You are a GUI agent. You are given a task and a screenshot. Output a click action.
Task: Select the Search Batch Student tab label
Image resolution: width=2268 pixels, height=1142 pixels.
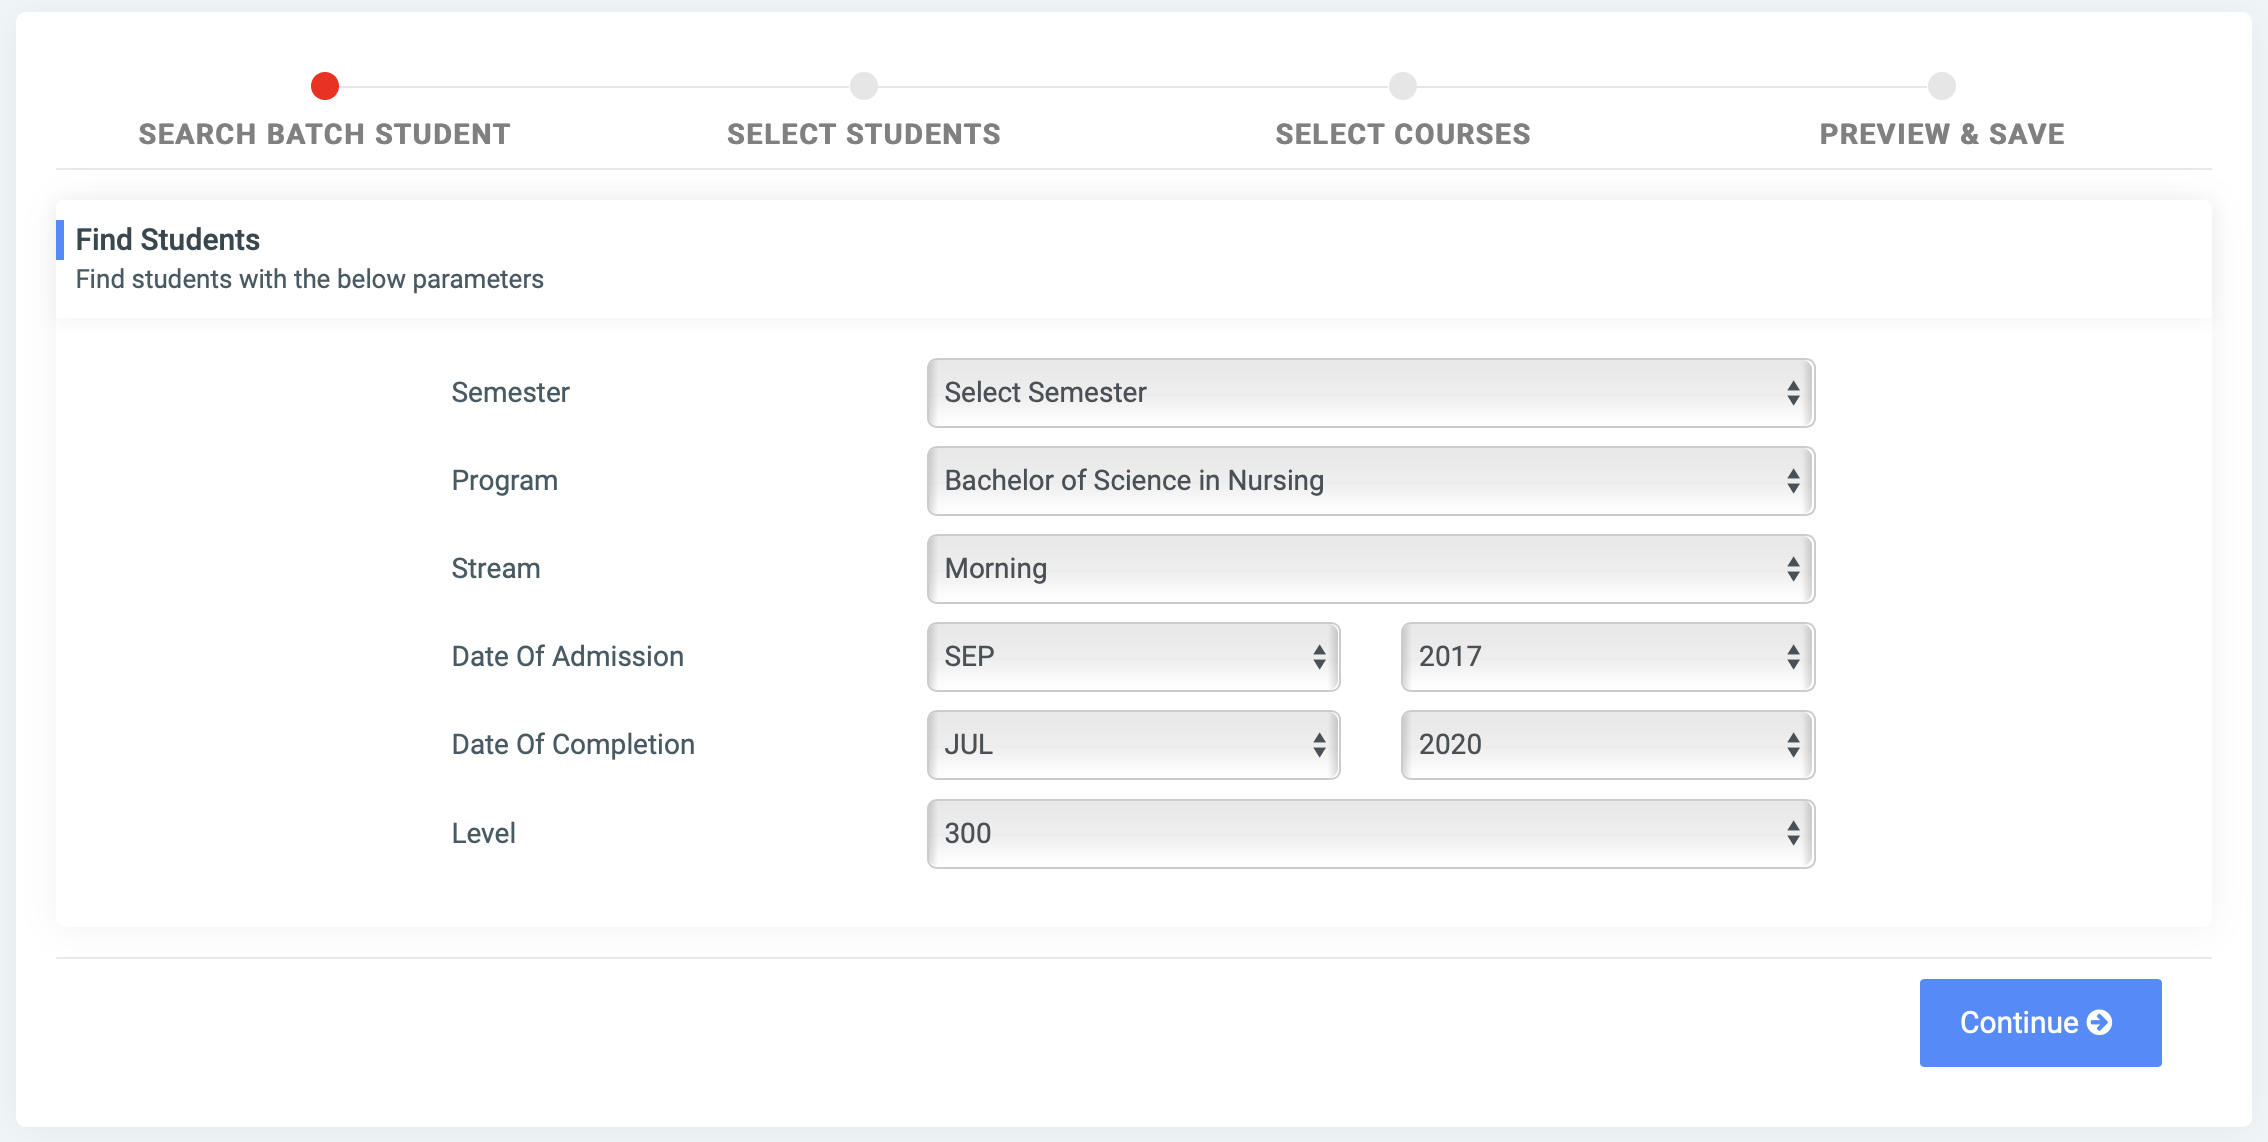[x=325, y=133]
